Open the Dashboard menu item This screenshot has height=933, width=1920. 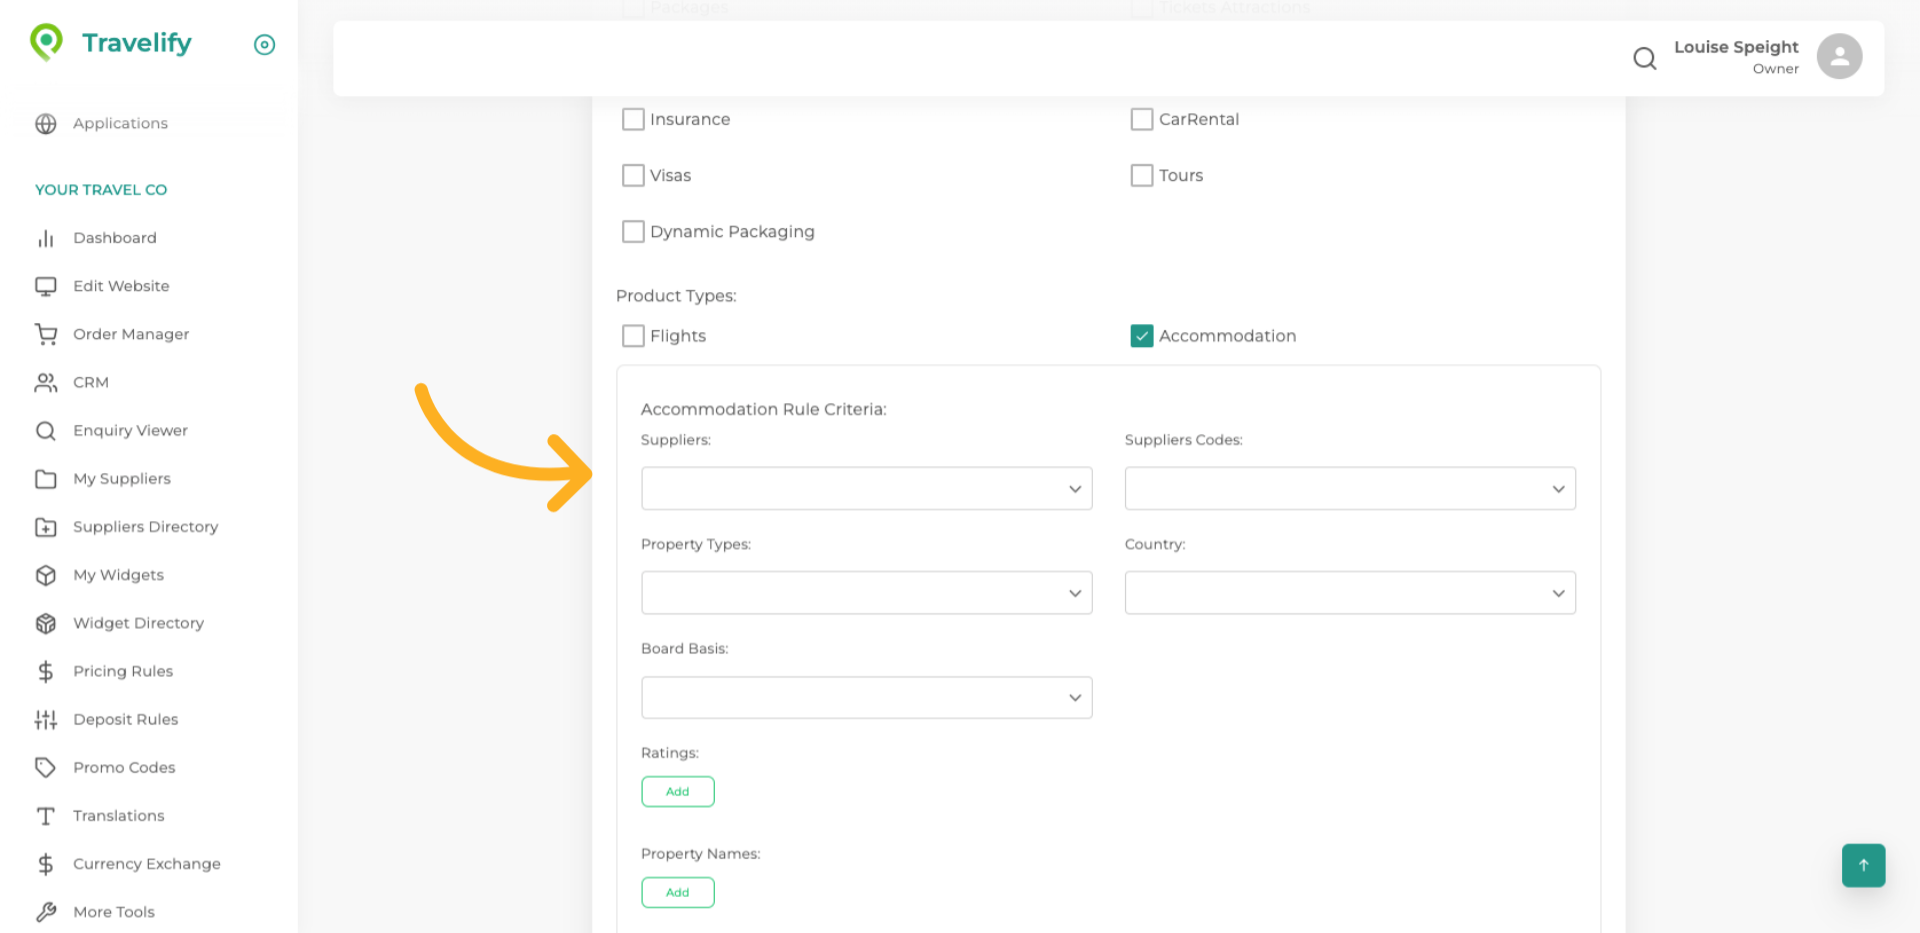[x=115, y=238]
